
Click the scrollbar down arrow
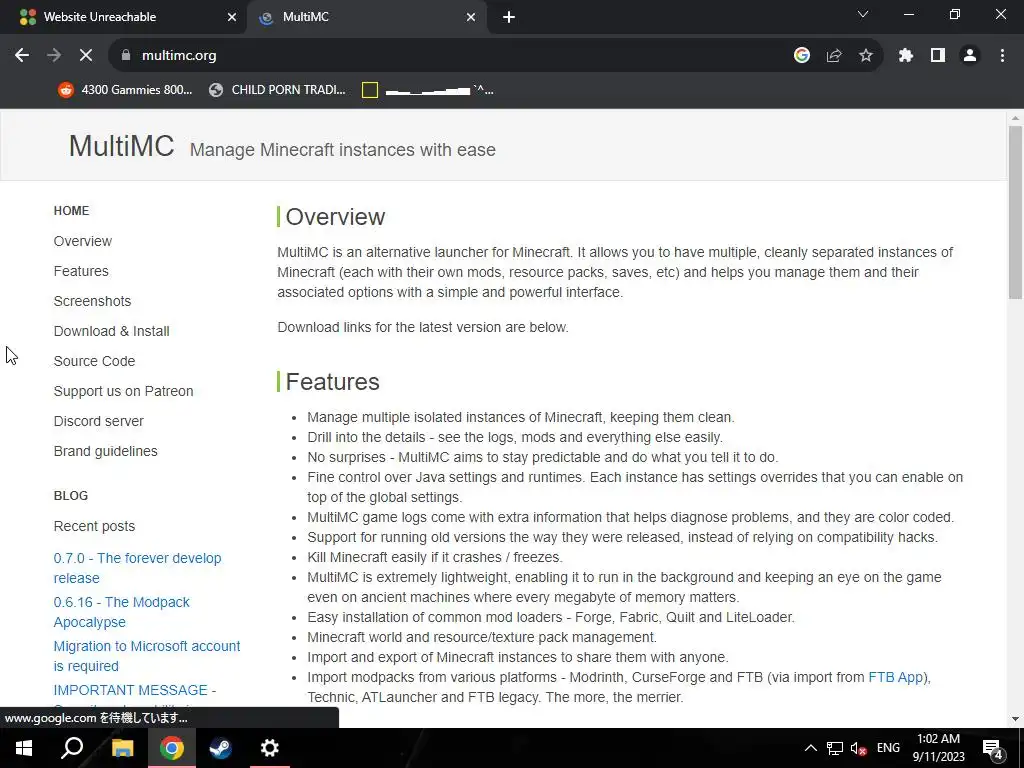pyautogui.click(x=1015, y=719)
